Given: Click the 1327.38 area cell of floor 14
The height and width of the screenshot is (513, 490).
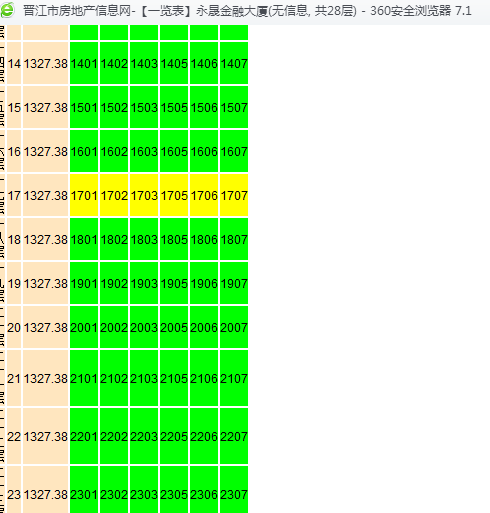Looking at the screenshot, I should click(x=46, y=63).
